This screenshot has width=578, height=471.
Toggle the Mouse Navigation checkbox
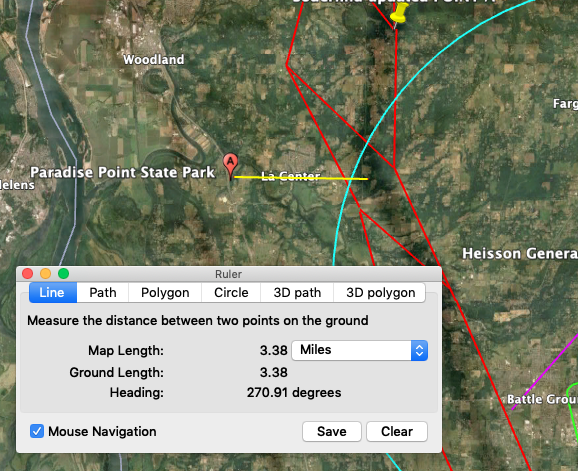click(x=37, y=431)
